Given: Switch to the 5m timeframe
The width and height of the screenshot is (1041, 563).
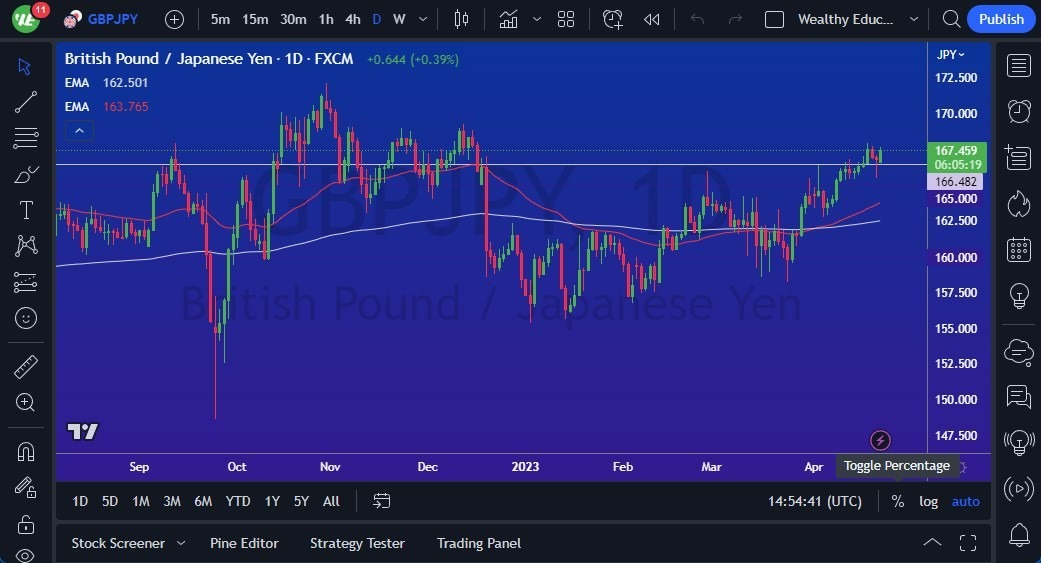Looking at the screenshot, I should (x=220, y=19).
